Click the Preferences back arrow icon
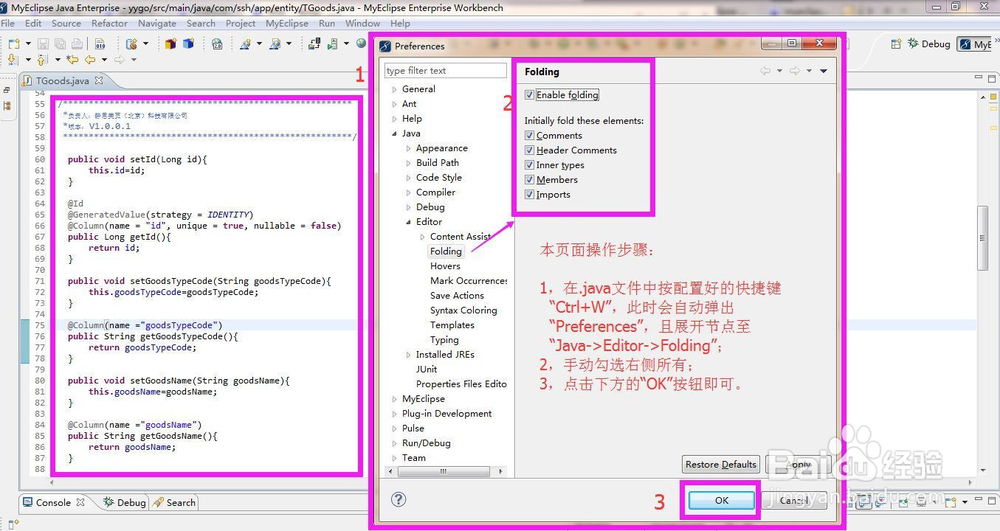Image resolution: width=1000 pixels, height=531 pixels. 765,71
